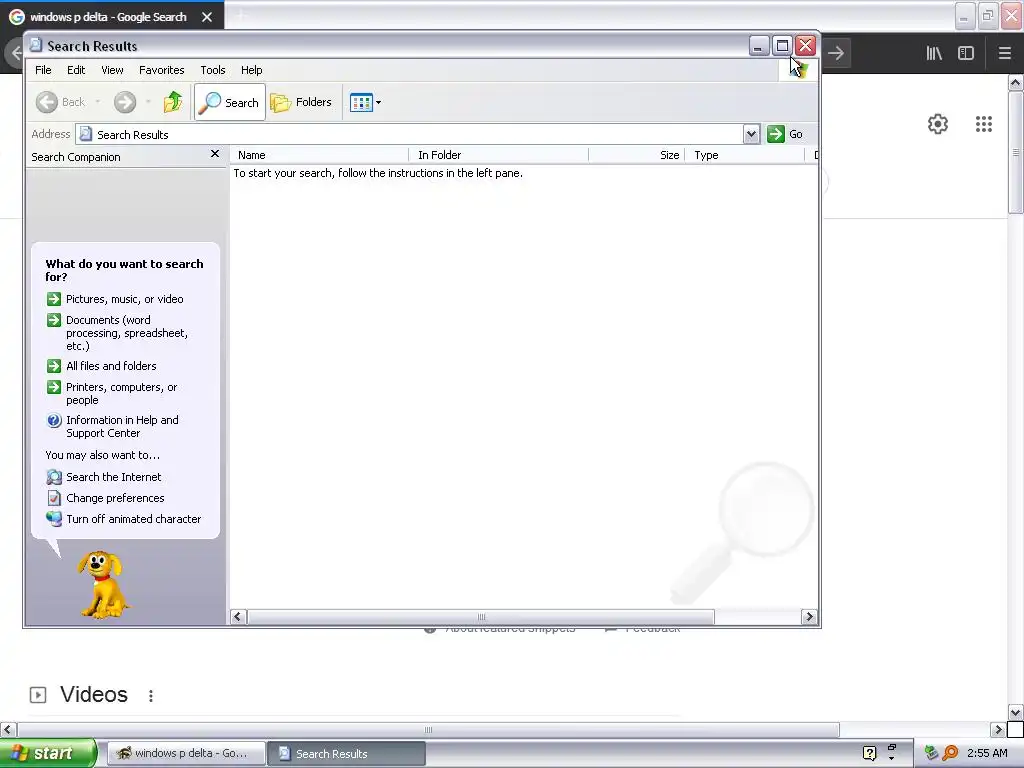Open Google settings gear icon

[x=938, y=124]
